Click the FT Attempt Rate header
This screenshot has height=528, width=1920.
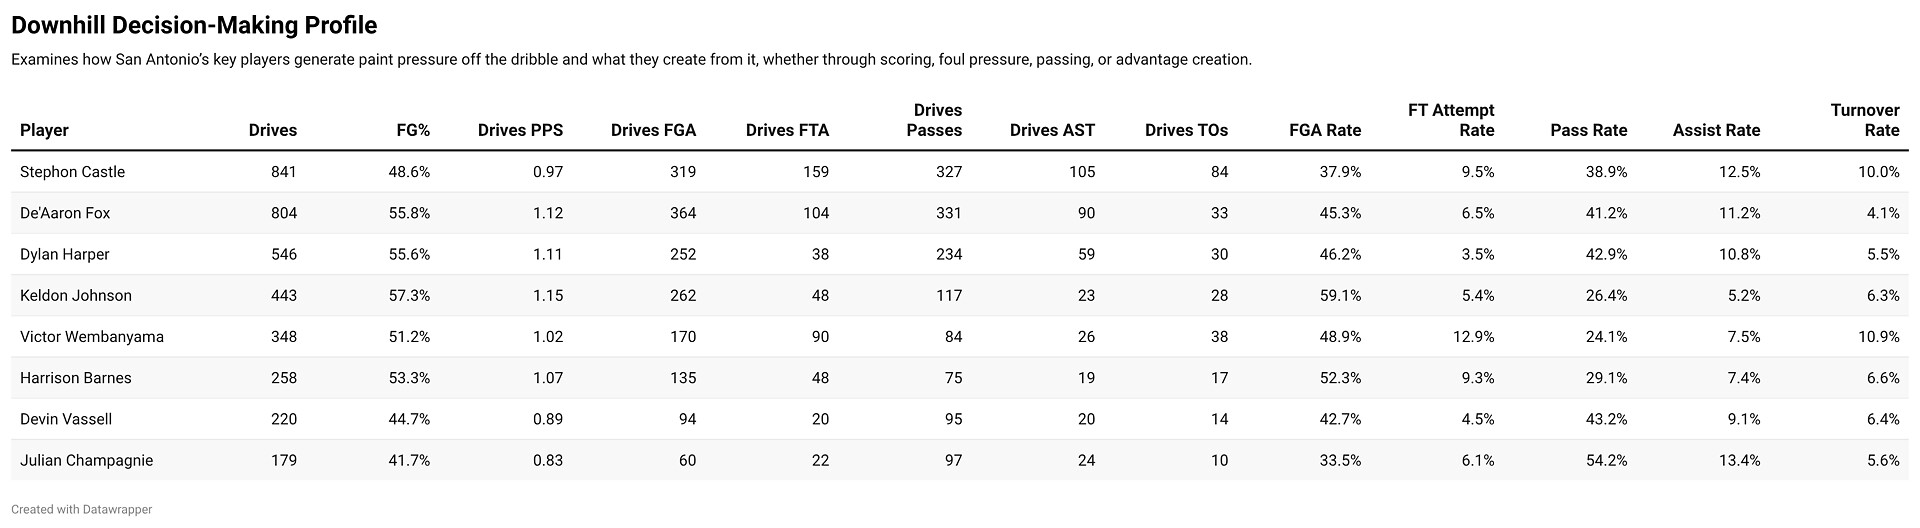coord(1450,120)
